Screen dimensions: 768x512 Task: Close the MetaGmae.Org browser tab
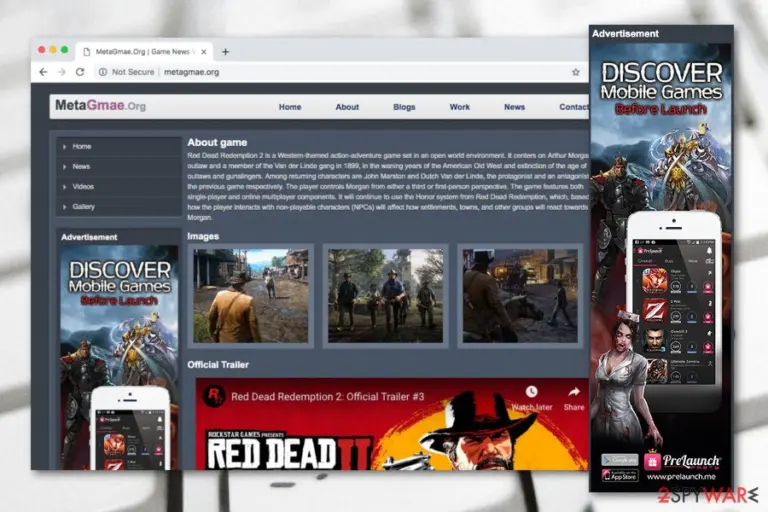[x=204, y=51]
